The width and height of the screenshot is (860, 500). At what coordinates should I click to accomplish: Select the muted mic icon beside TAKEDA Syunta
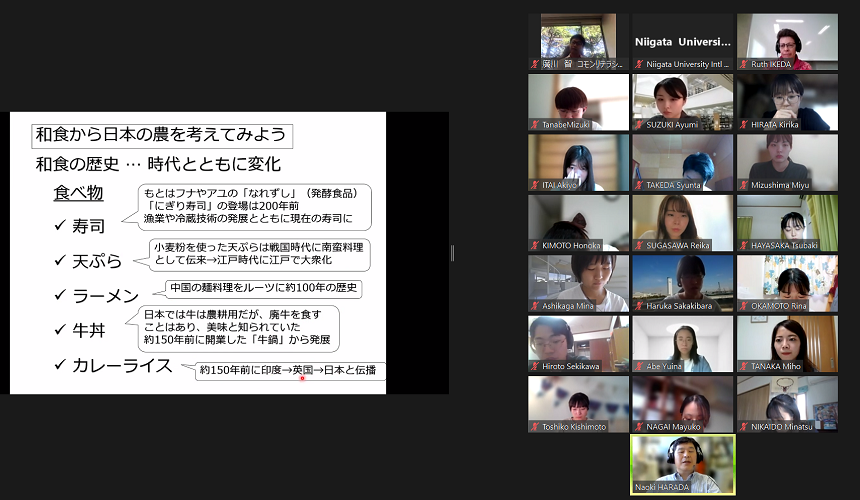(639, 185)
